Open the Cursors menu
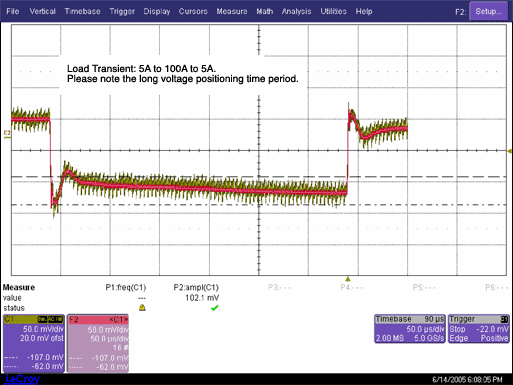 193,11
